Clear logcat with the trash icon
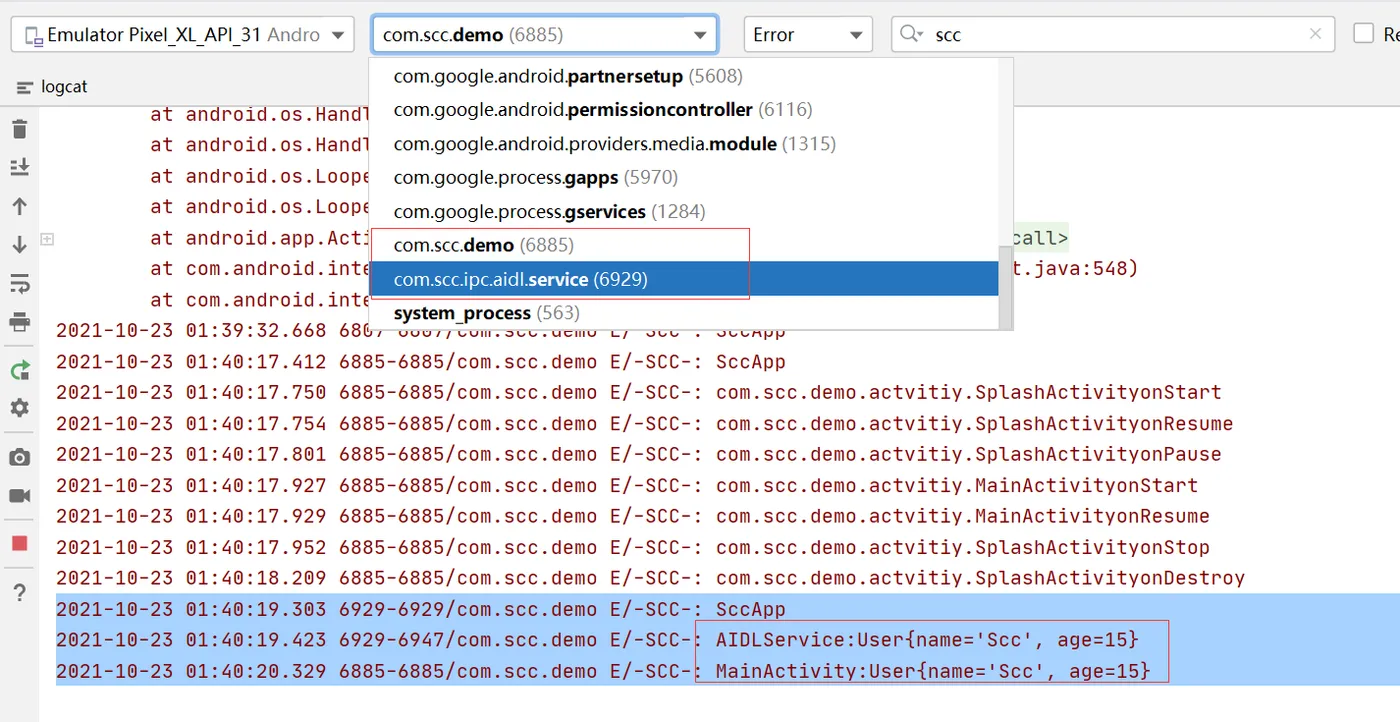The height and width of the screenshot is (722, 1400). (20, 129)
